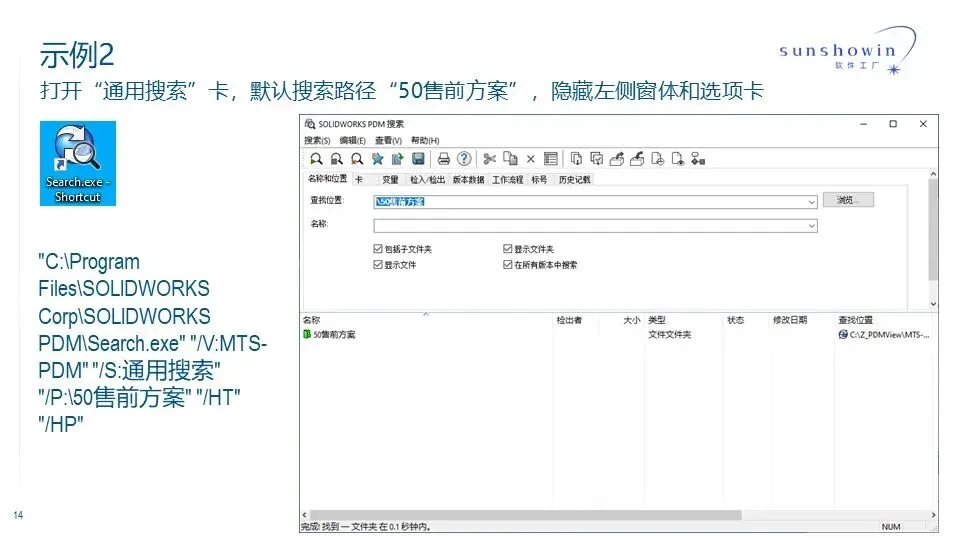
Task: Click the horizontal scrollbar thumb in results
Action: (525, 515)
